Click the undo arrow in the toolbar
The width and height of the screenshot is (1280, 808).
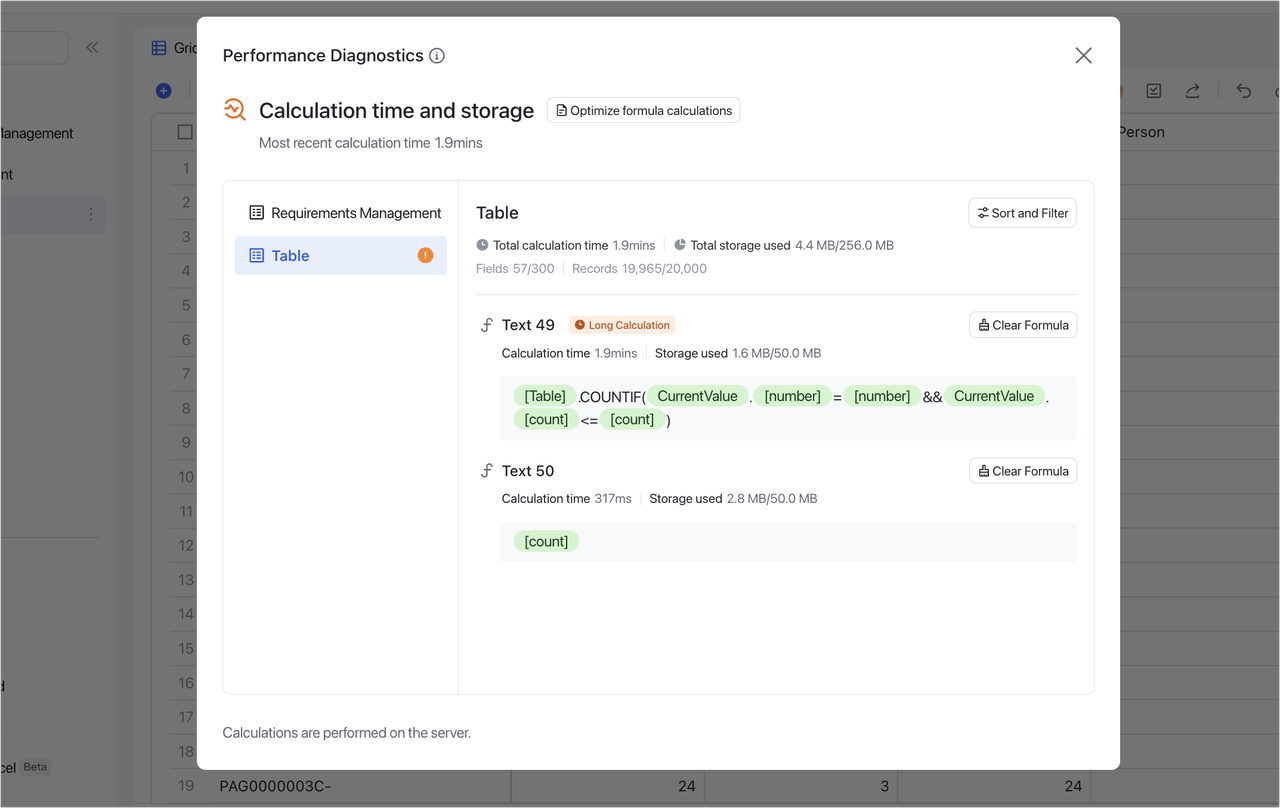[1243, 91]
